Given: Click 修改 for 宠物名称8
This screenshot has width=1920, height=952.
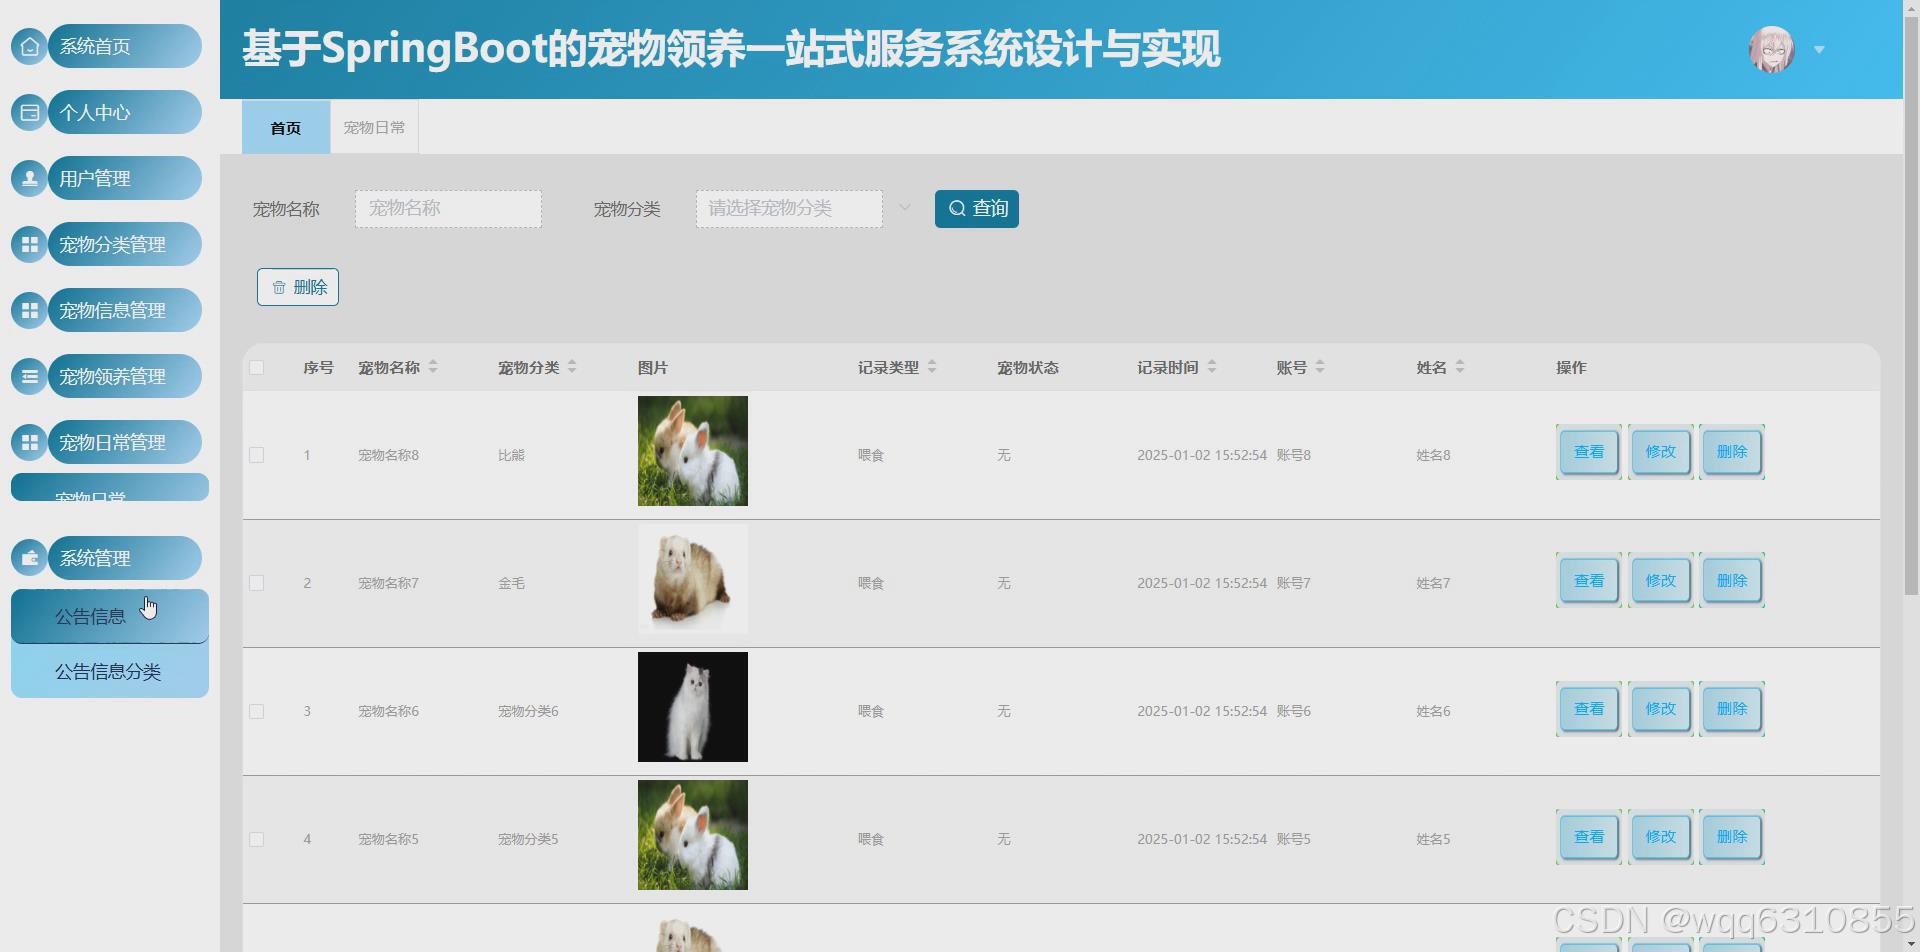Looking at the screenshot, I should 1661,452.
